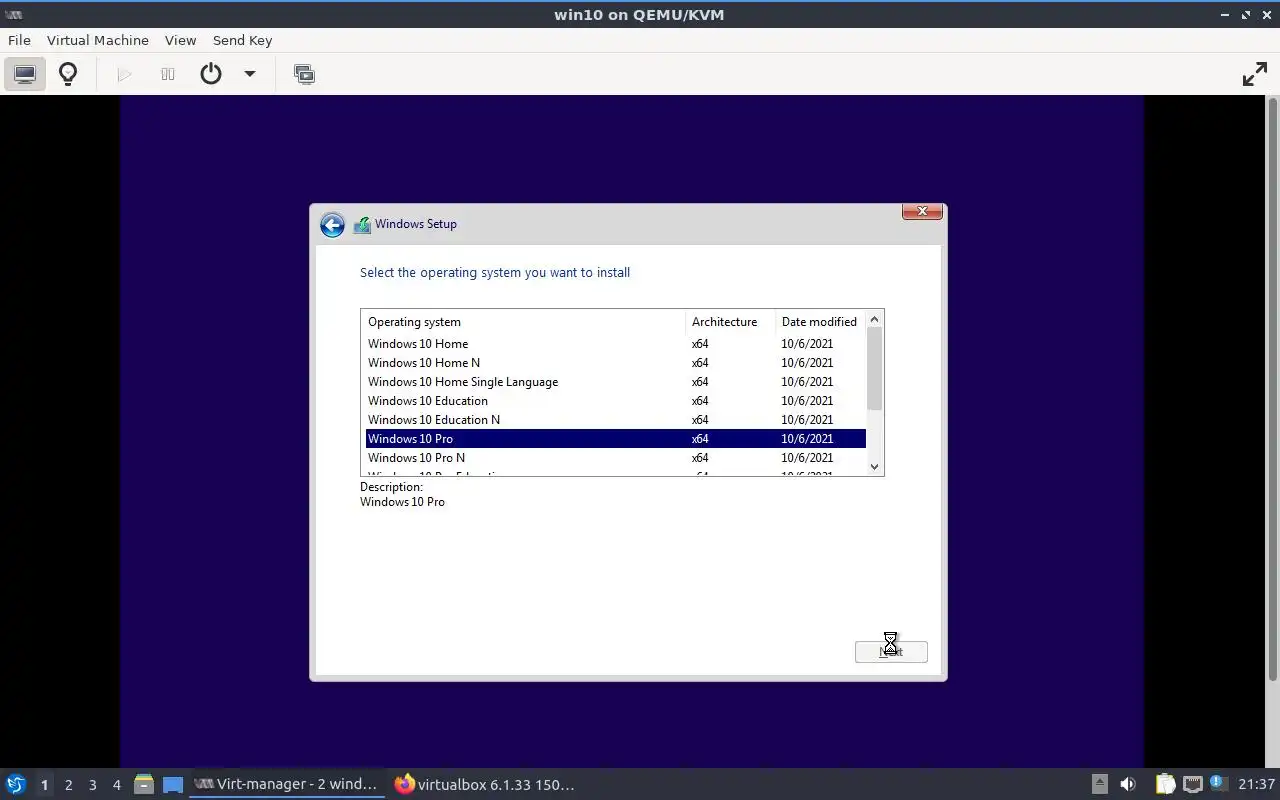Click the virt-viewer window menu icon
The width and height of the screenshot is (1280, 800).
coord(14,15)
